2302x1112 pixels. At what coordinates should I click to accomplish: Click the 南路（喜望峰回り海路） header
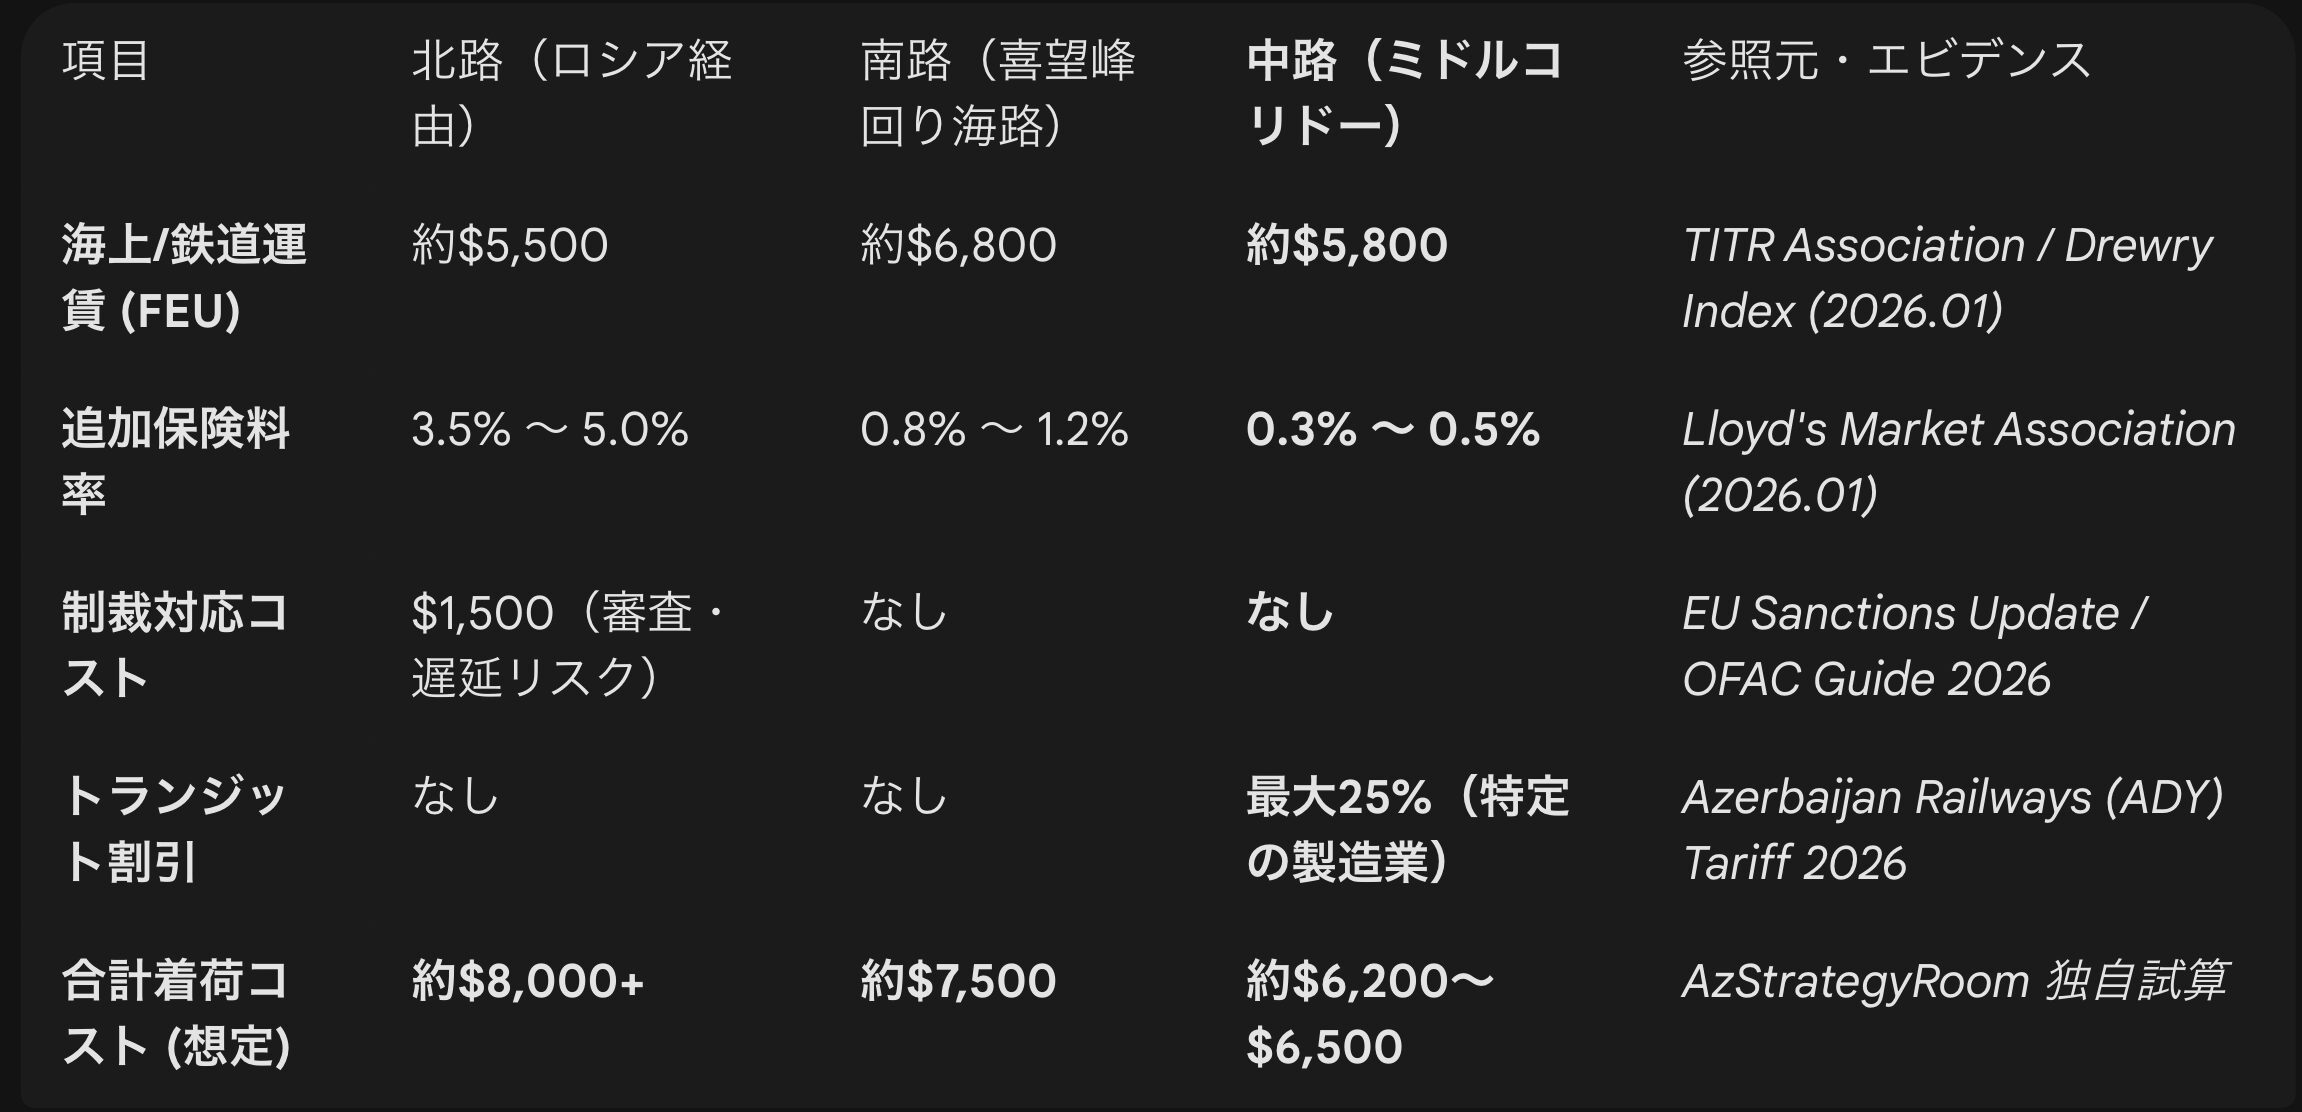[x=997, y=93]
